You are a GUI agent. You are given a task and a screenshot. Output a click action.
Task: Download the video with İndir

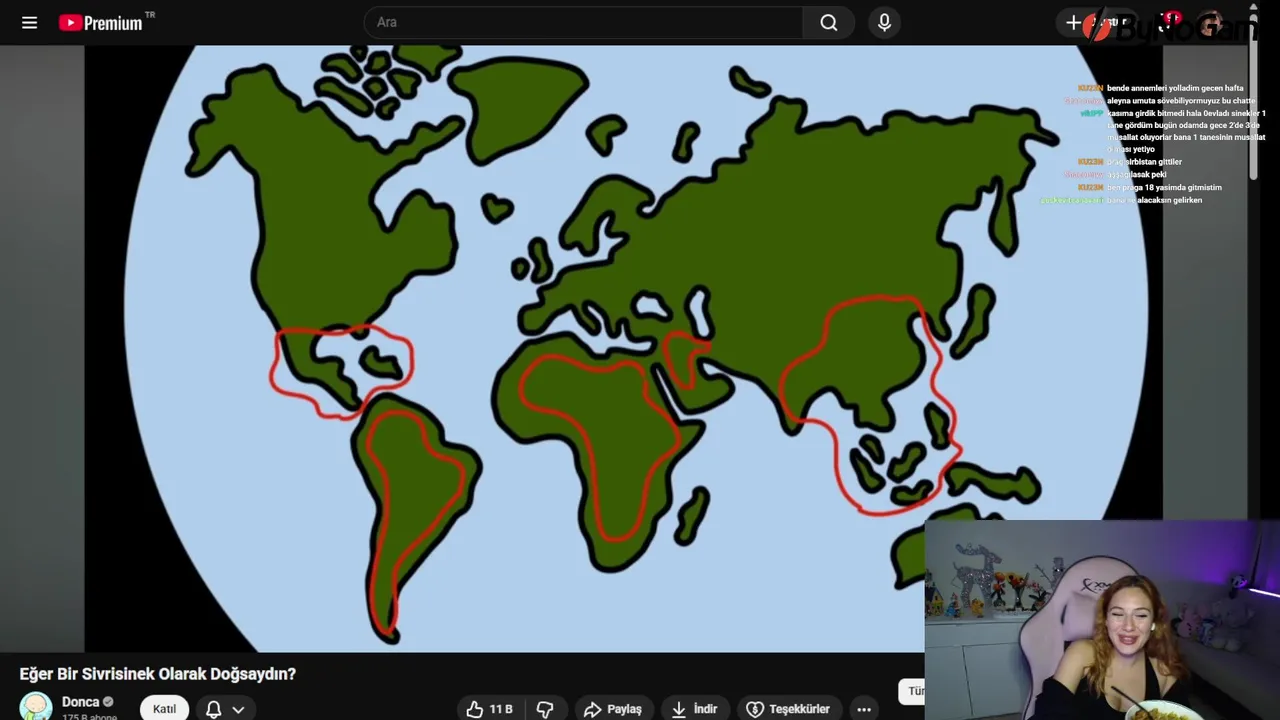pos(694,709)
